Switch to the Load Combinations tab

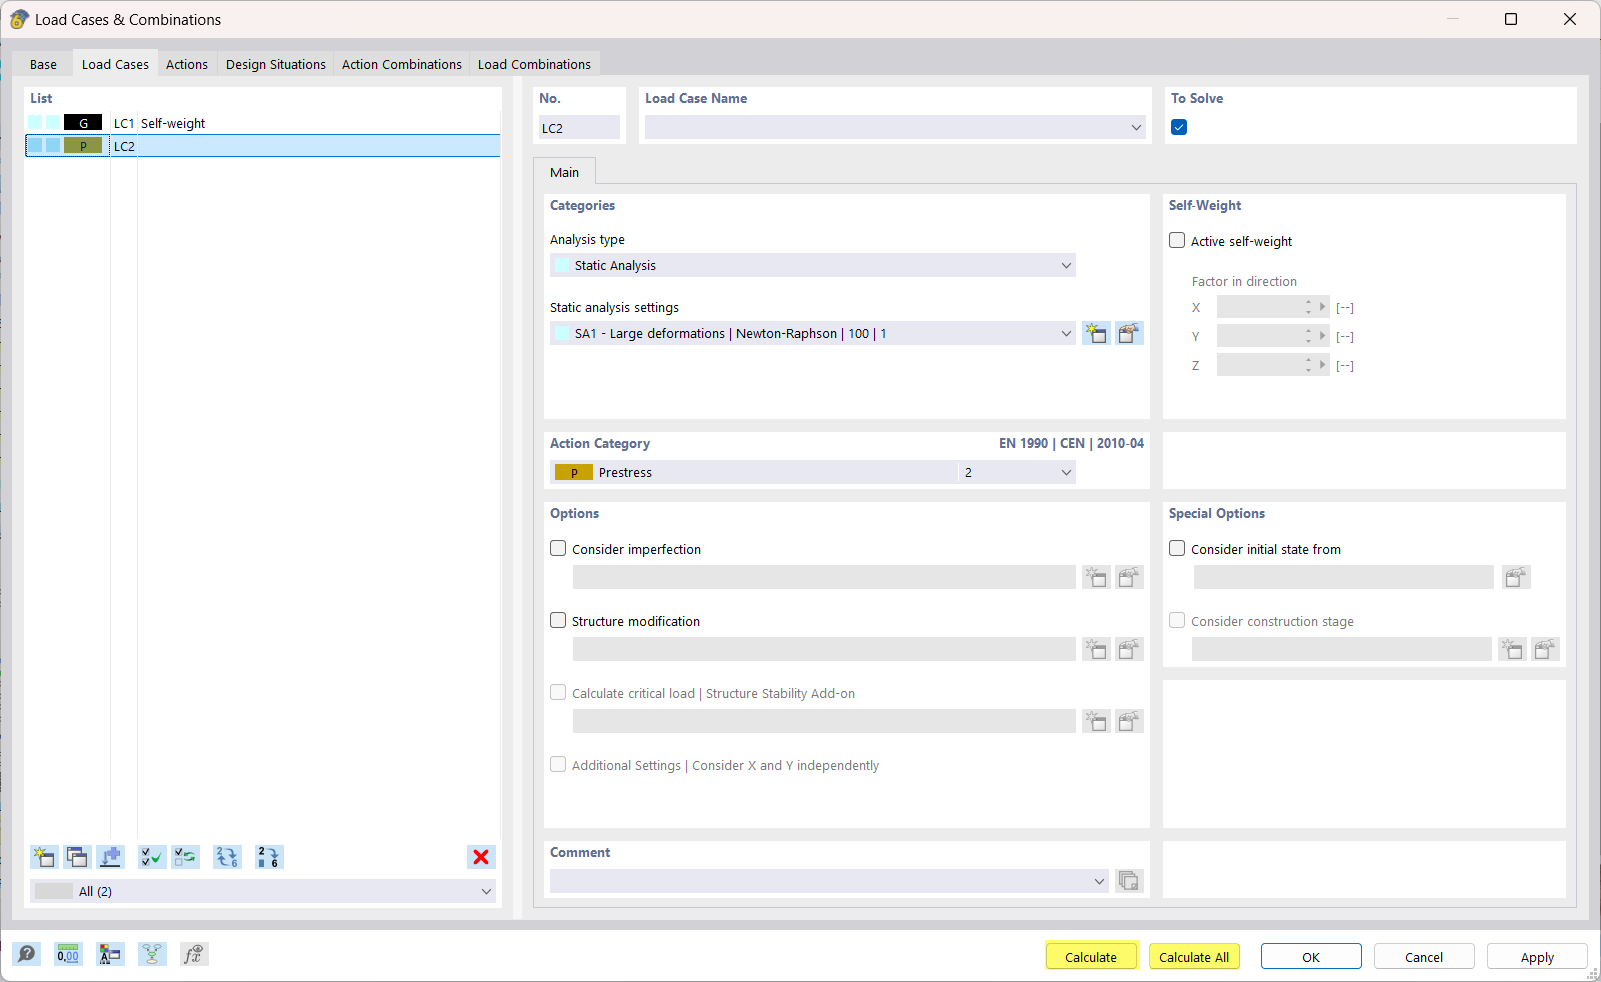pyautogui.click(x=534, y=63)
